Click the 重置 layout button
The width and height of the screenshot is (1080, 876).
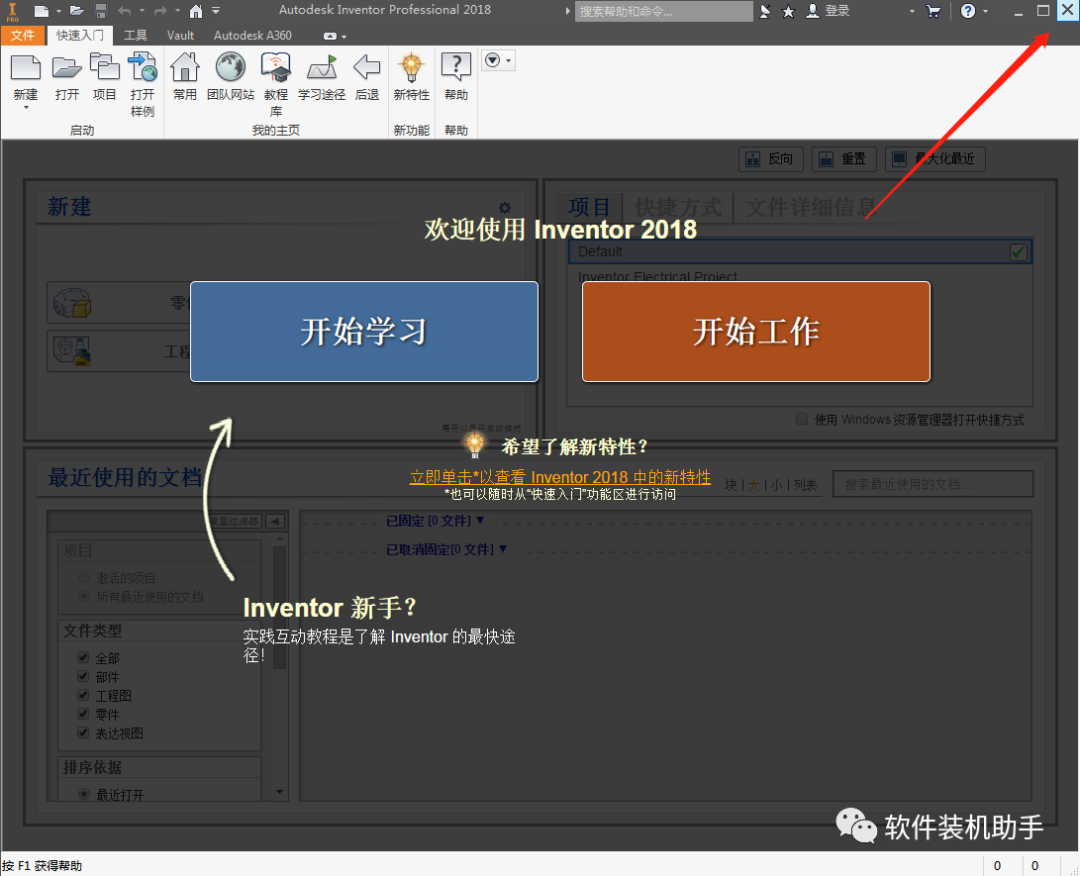(844, 159)
